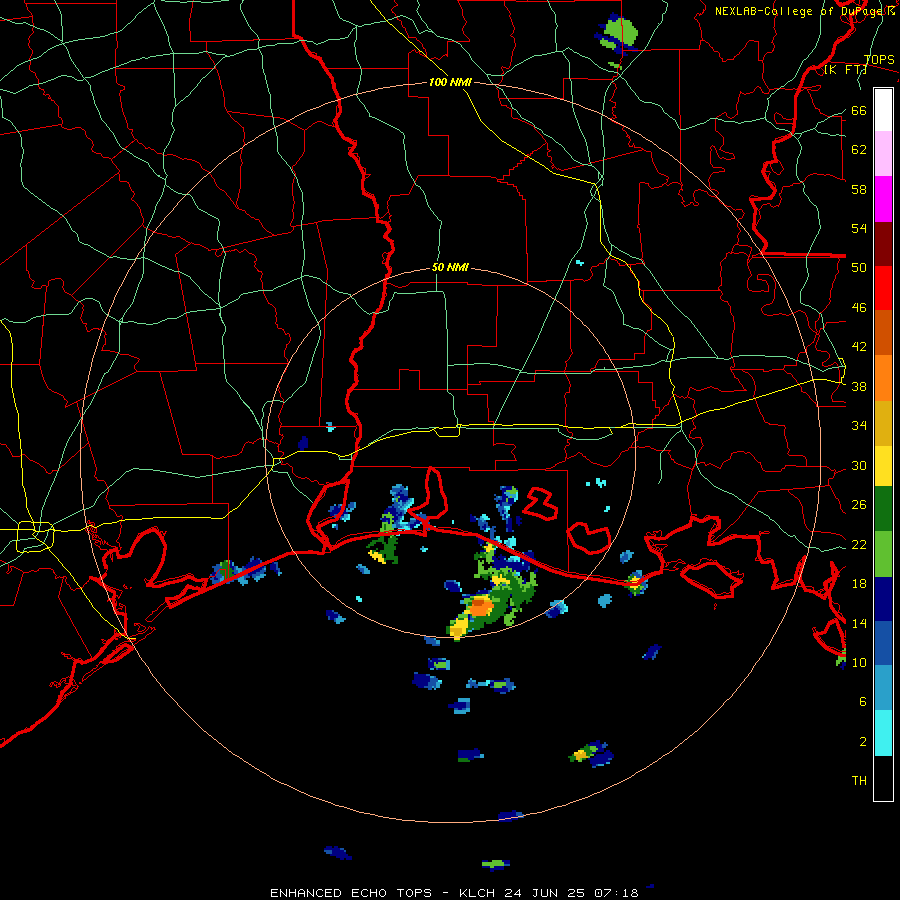This screenshot has width=900, height=900.
Task: Click the "TH" threshold label
Action: (x=859, y=780)
